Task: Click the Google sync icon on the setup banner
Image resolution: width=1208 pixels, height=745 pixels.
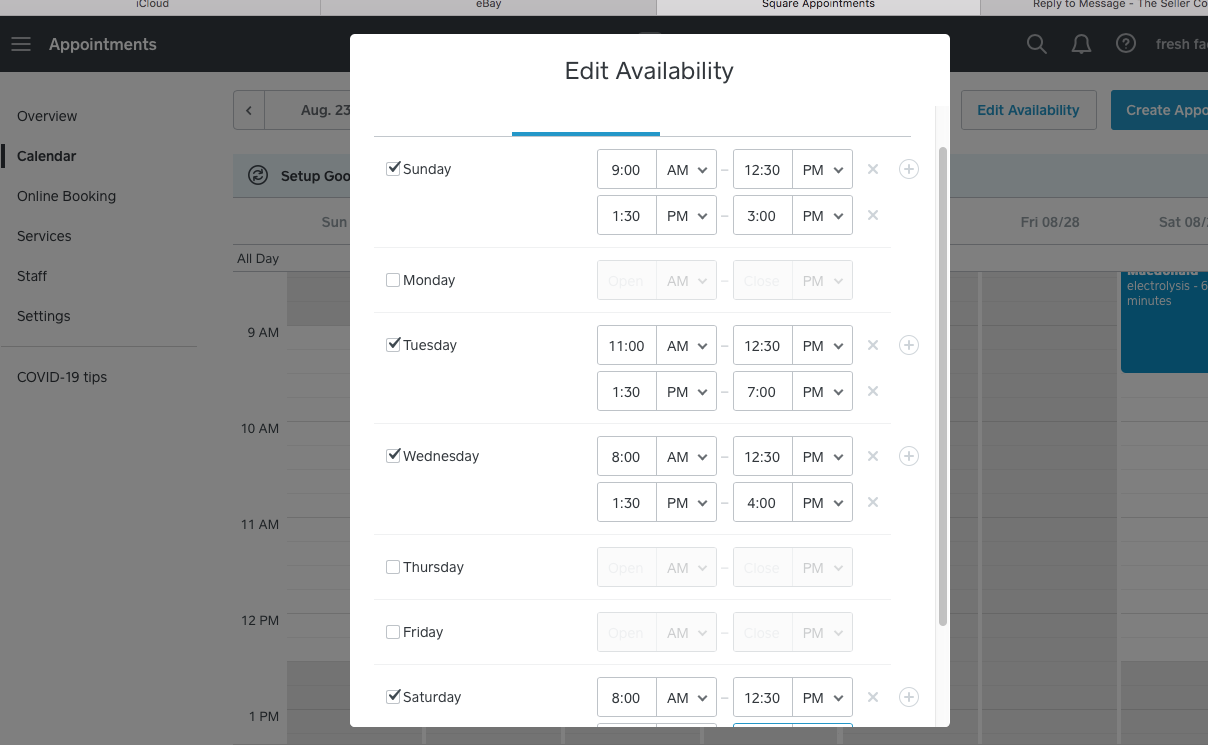Action: [260, 174]
